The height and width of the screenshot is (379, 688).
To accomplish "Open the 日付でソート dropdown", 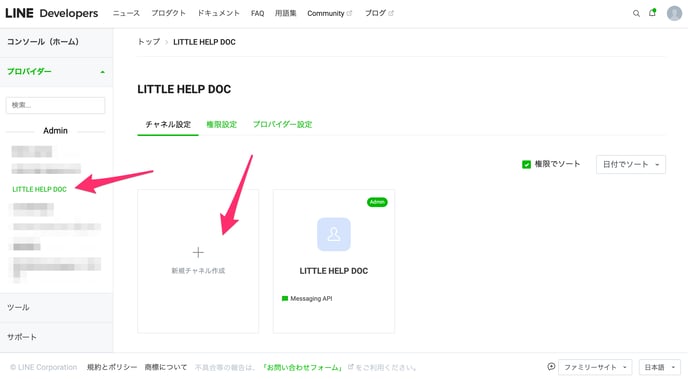I will click(631, 164).
